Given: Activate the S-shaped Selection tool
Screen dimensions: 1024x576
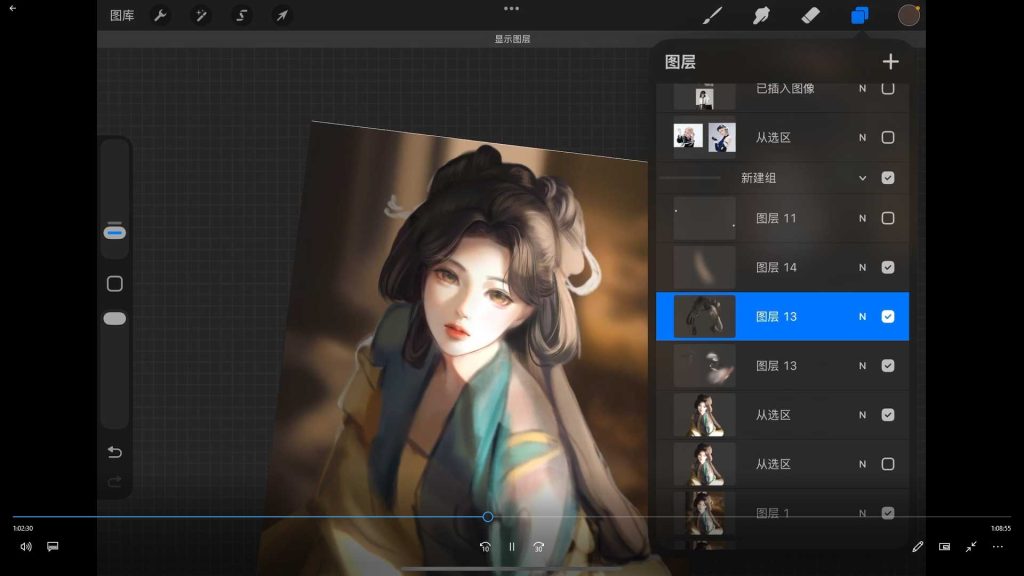Looking at the screenshot, I should tap(241, 16).
